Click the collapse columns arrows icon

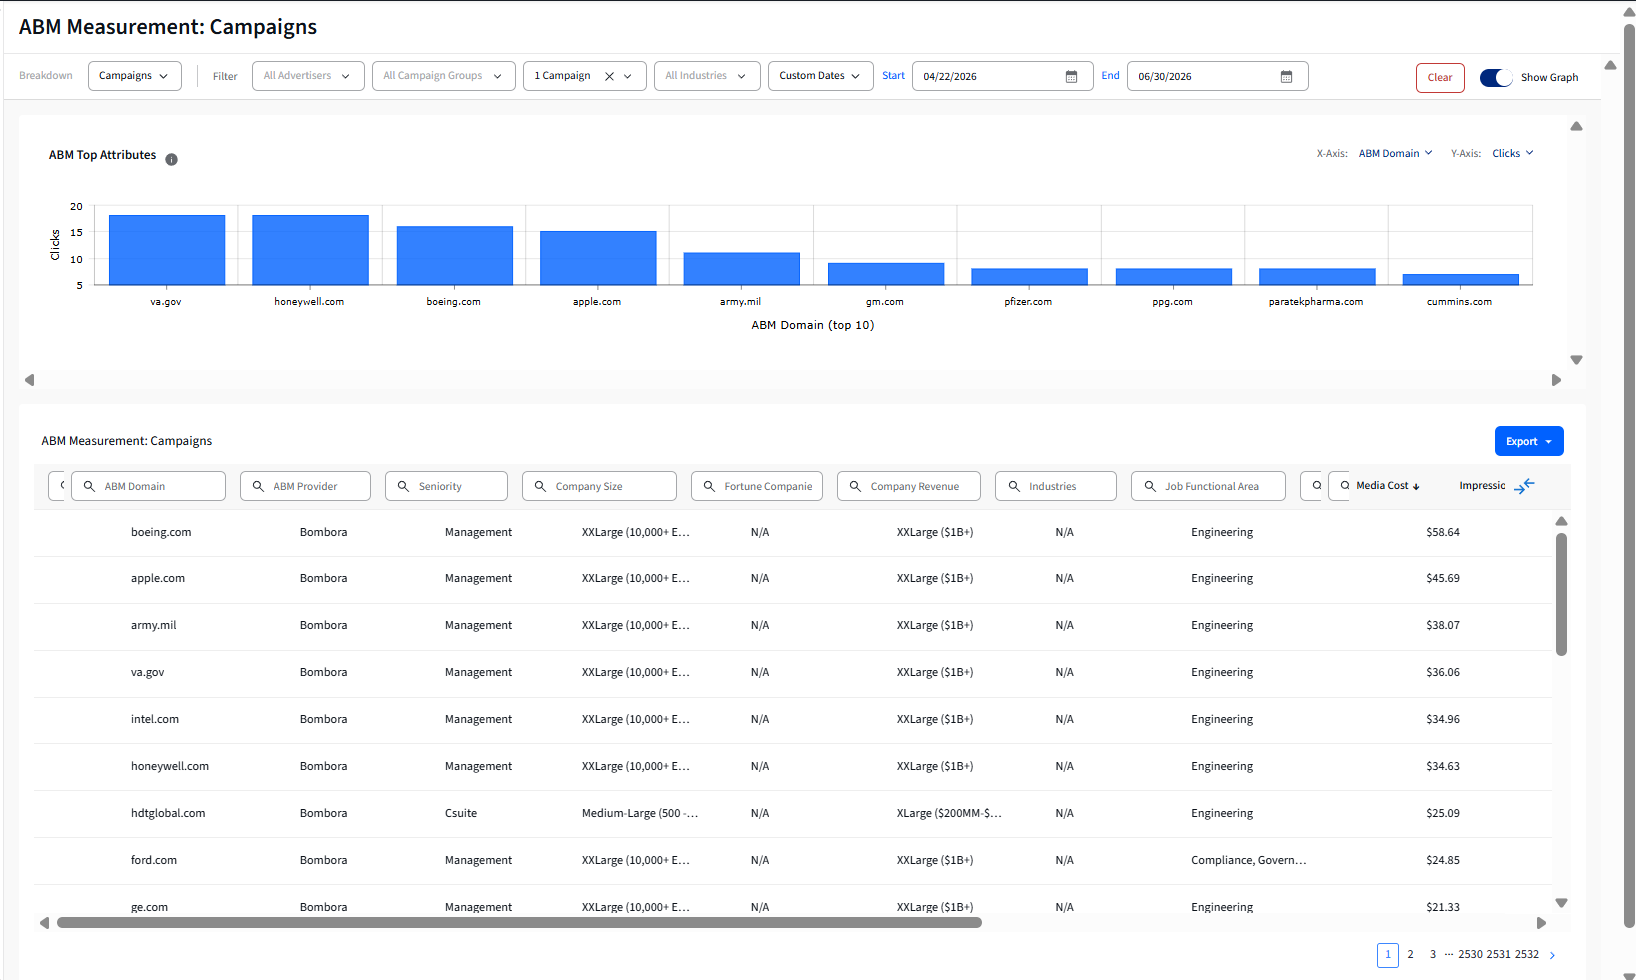click(1524, 486)
